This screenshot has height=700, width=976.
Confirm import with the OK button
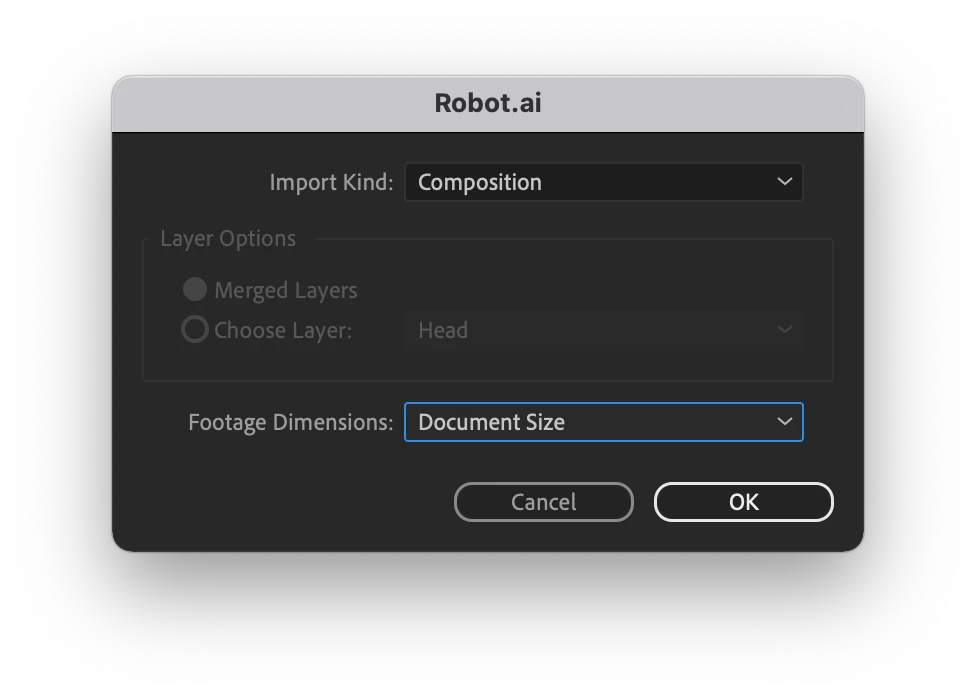click(x=743, y=502)
